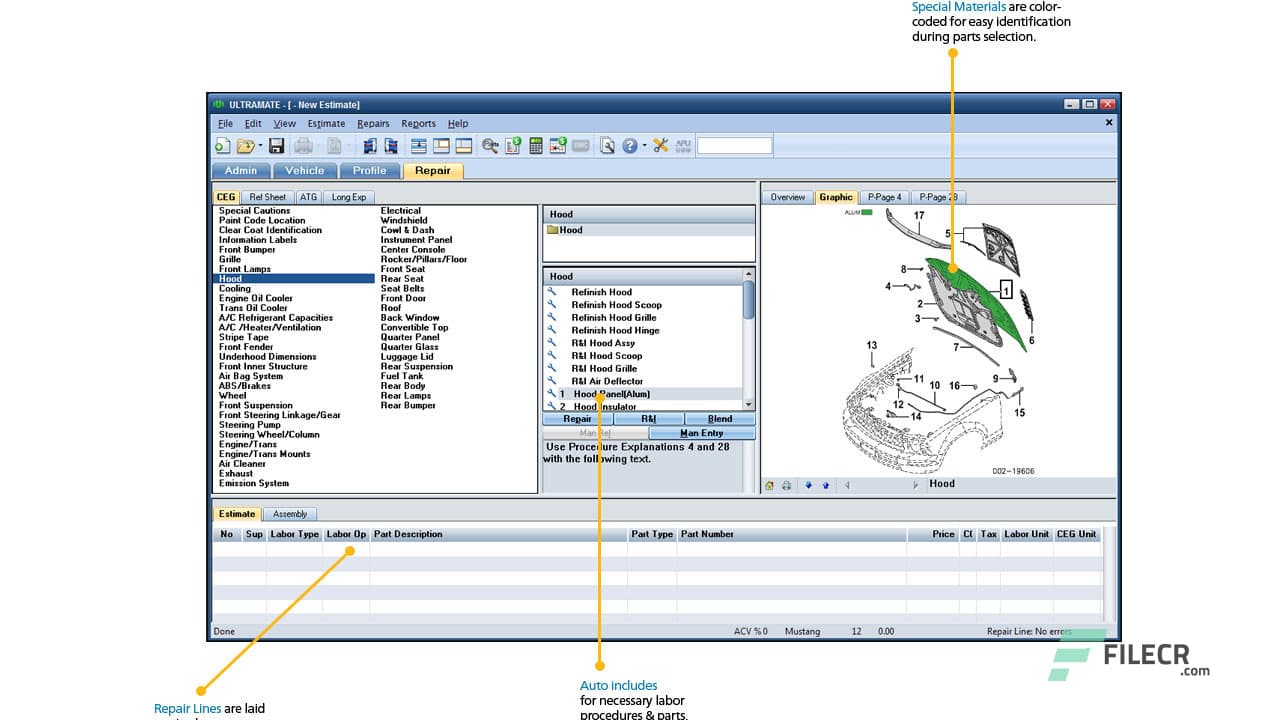This screenshot has width=1280, height=720.
Task: Click wrench icon beside Refinish Hood
Action: coord(551,292)
